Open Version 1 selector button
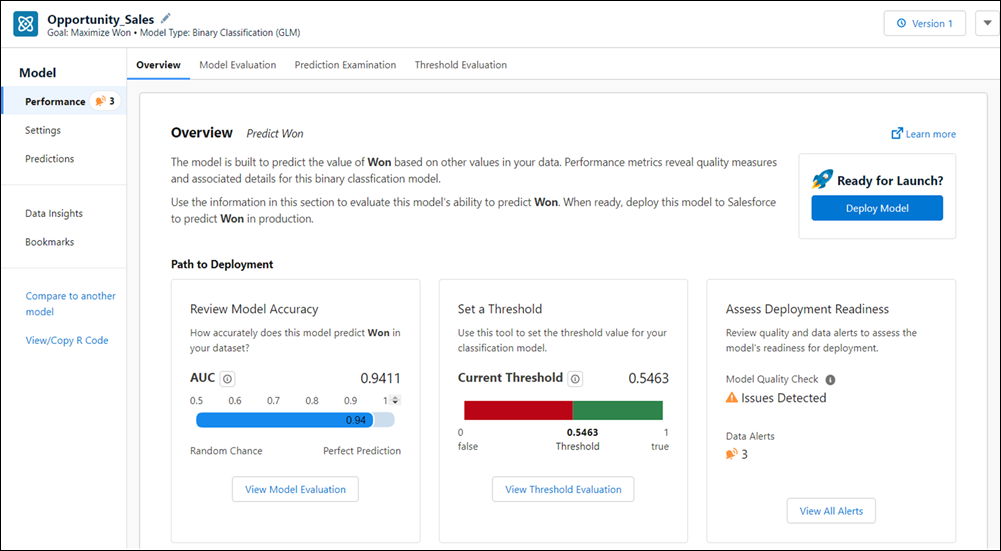 924,24
